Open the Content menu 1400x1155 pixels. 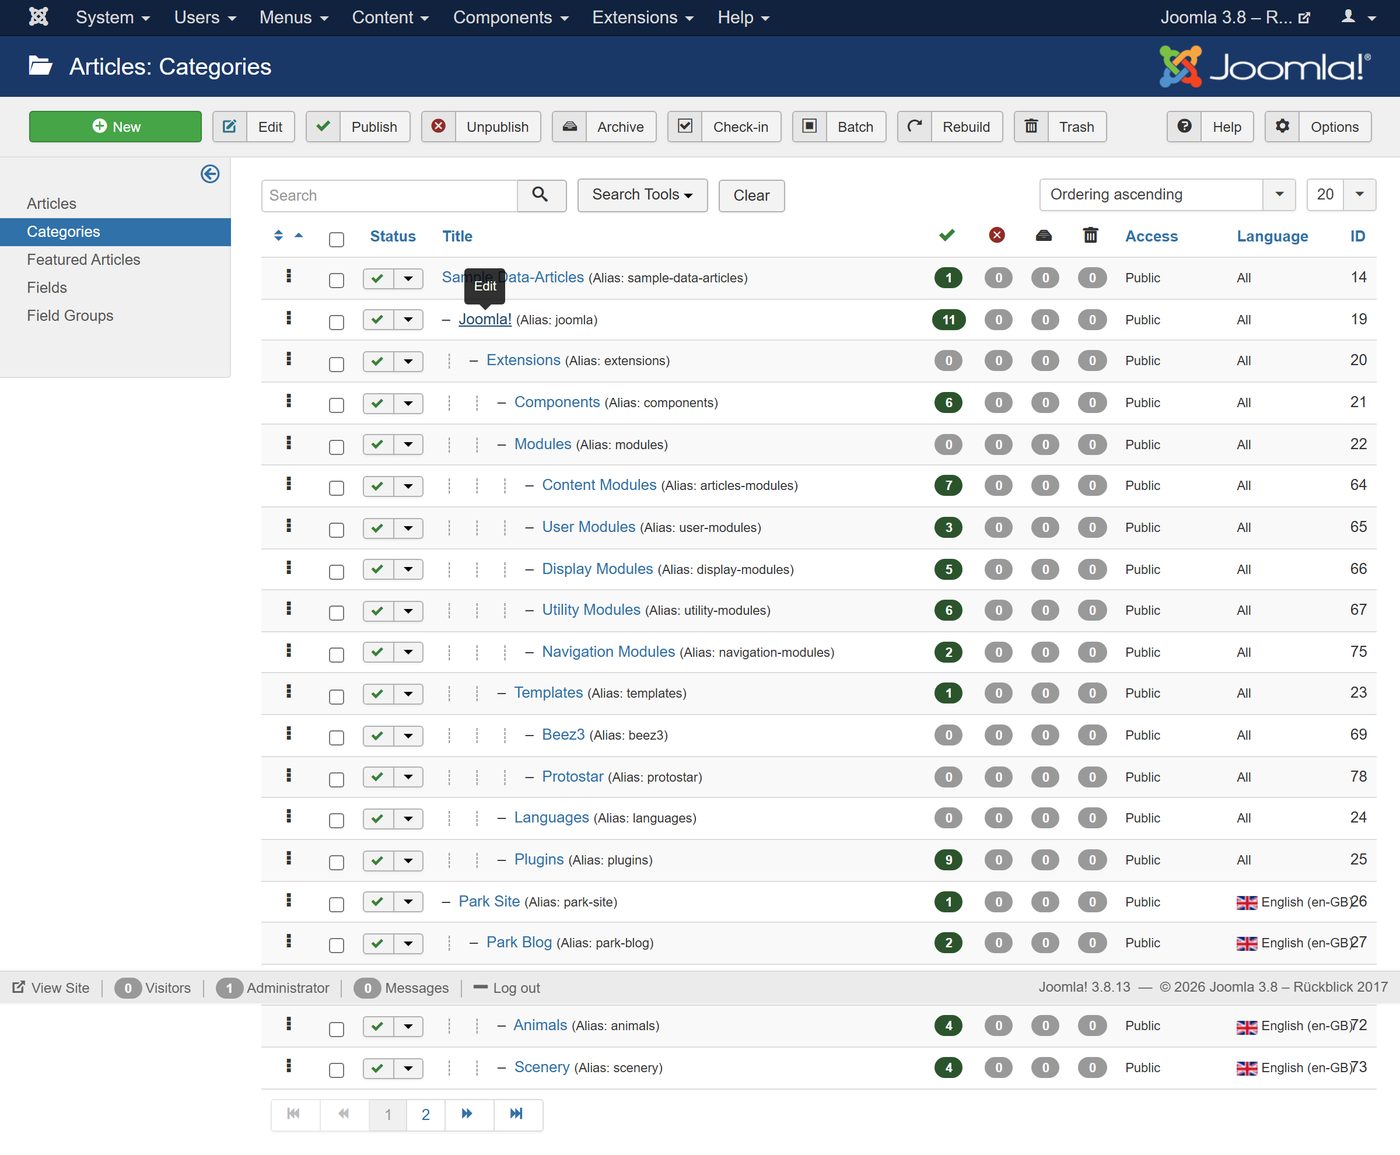click(x=390, y=17)
